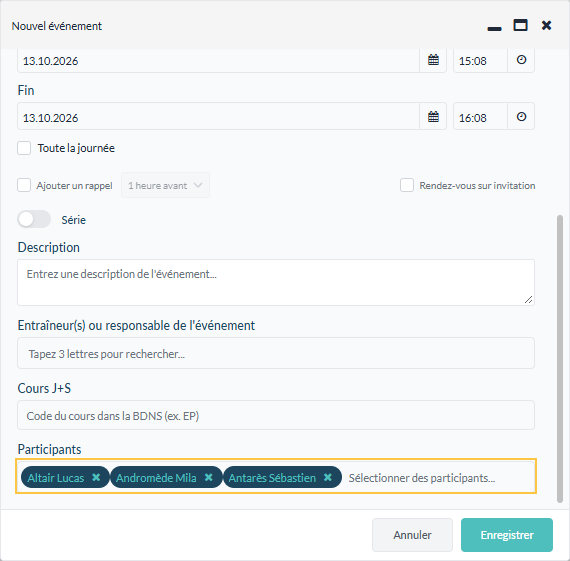Focus the Entraîneur(s) ou responsable search field

(x=276, y=353)
